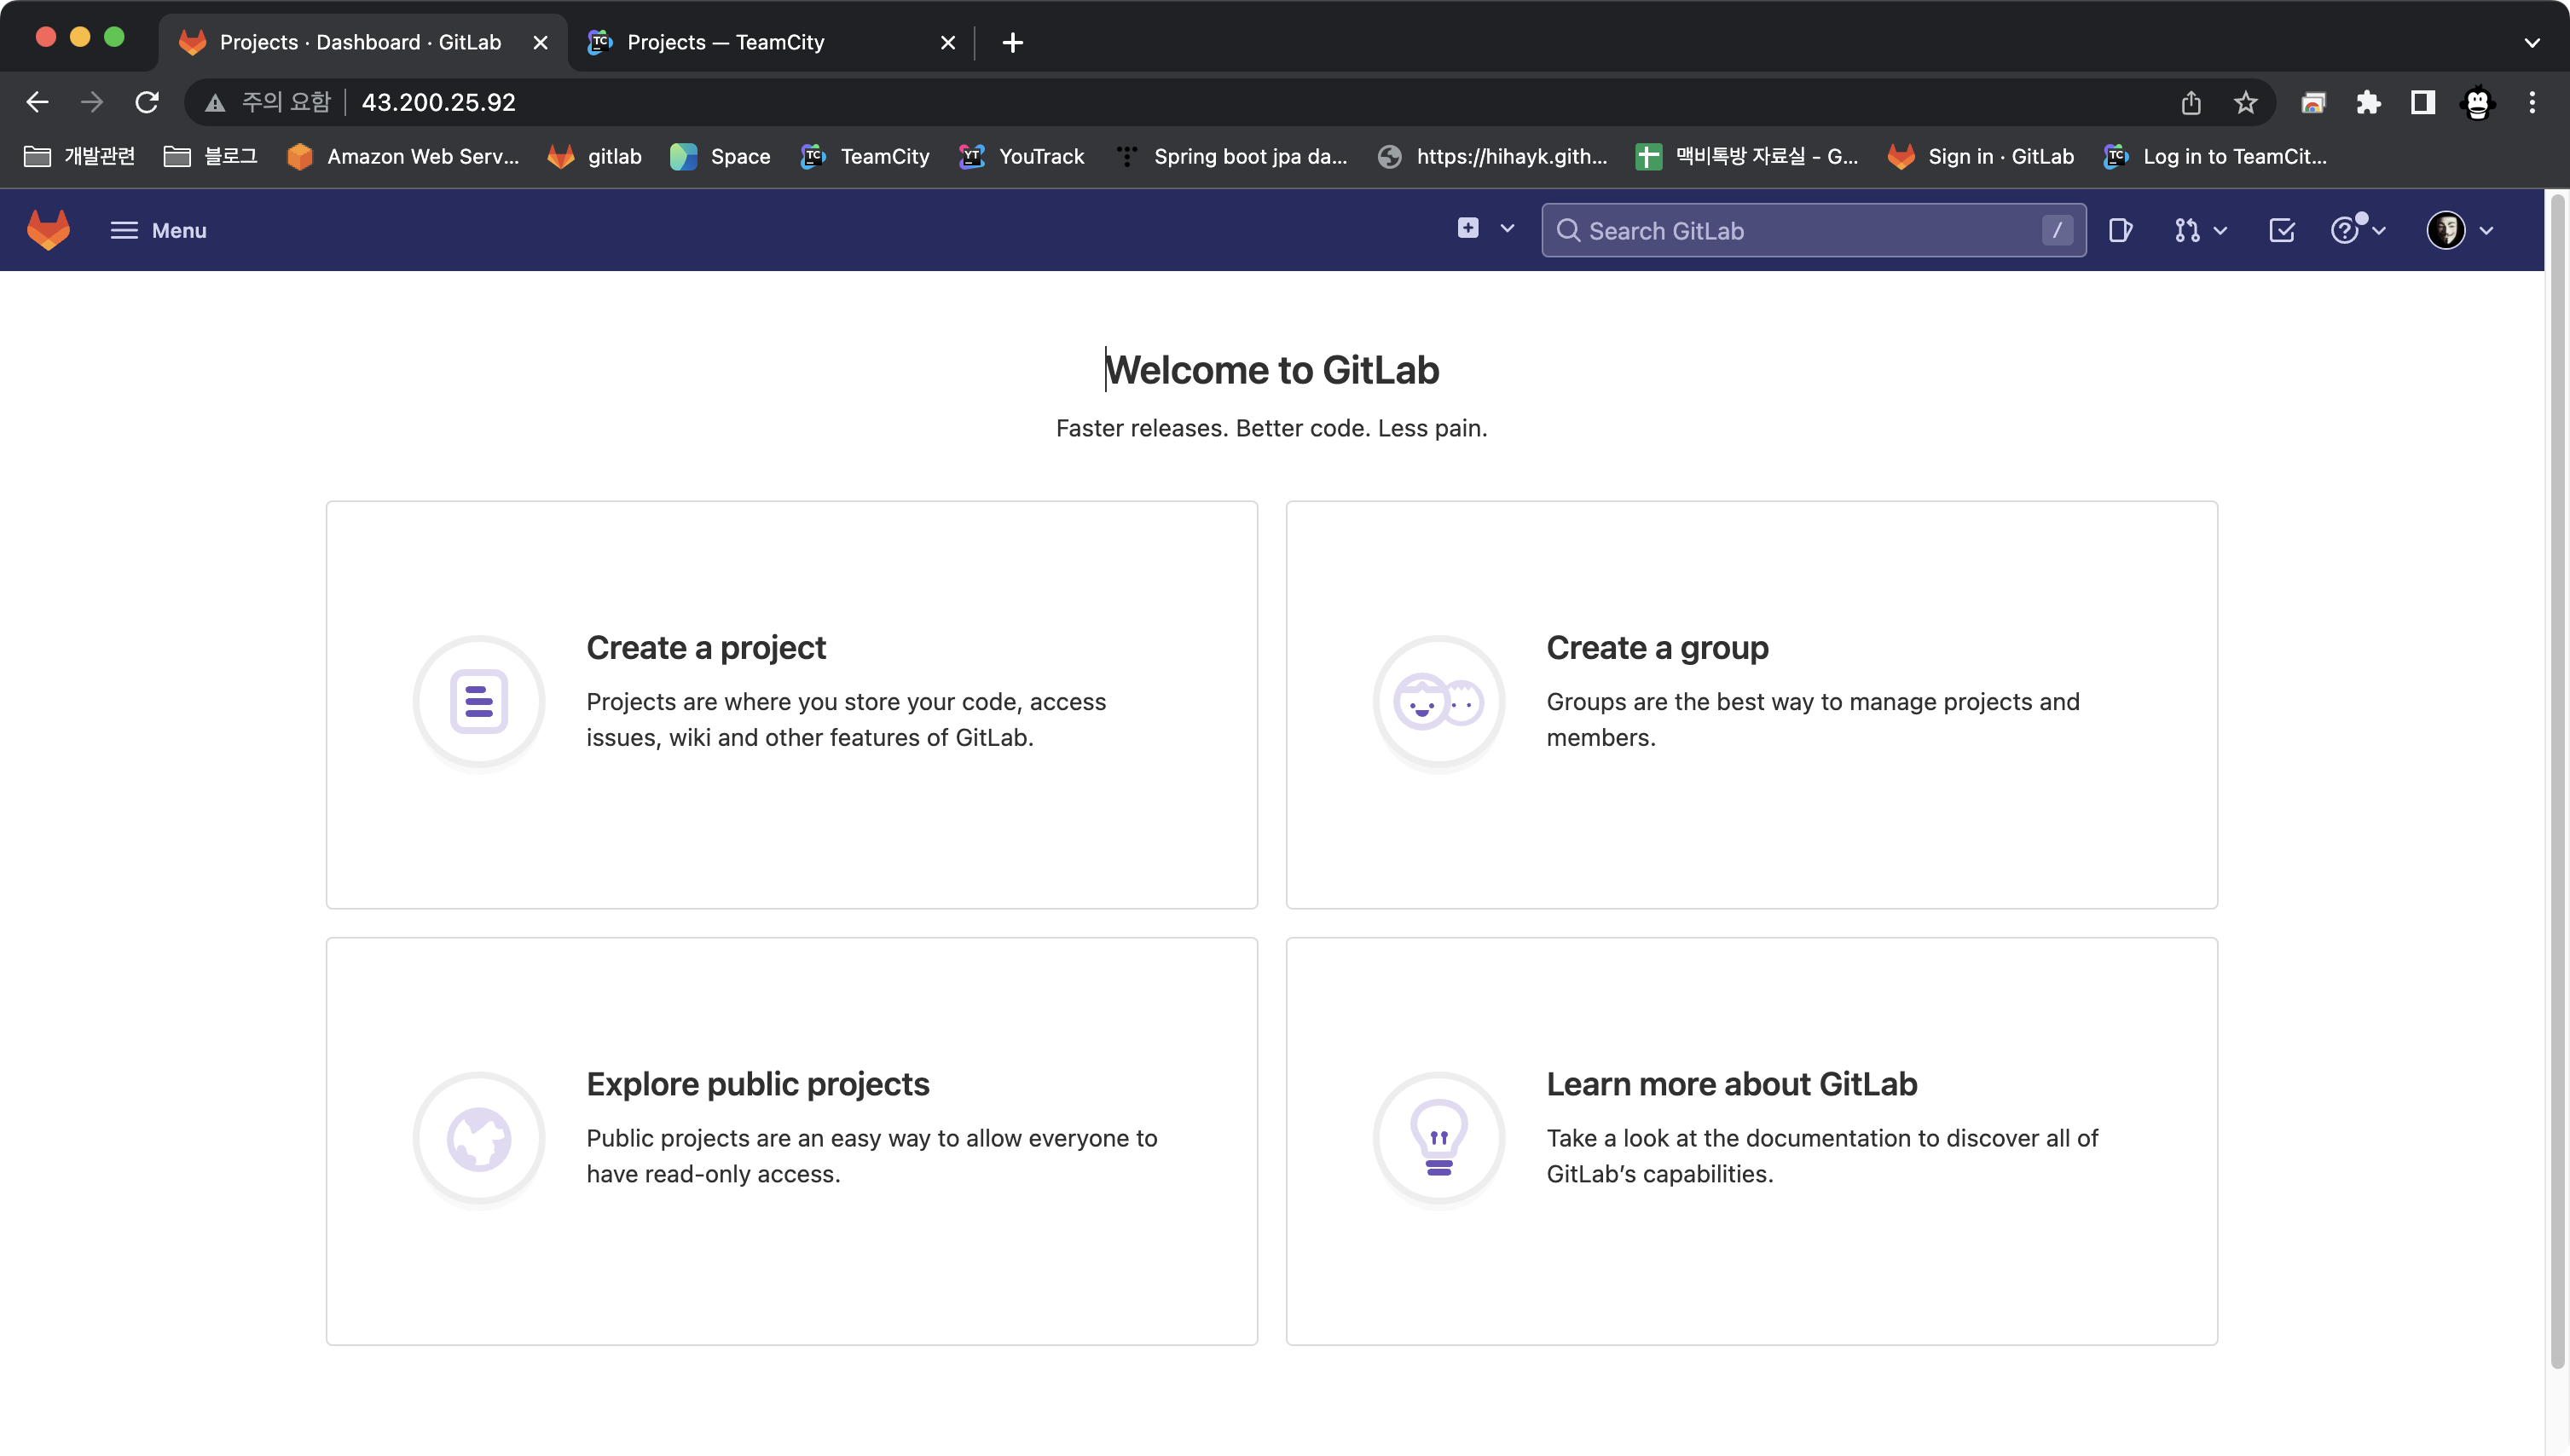Image resolution: width=2570 pixels, height=1456 pixels.
Task: Open the gitlab bookmark
Action: (x=595, y=156)
